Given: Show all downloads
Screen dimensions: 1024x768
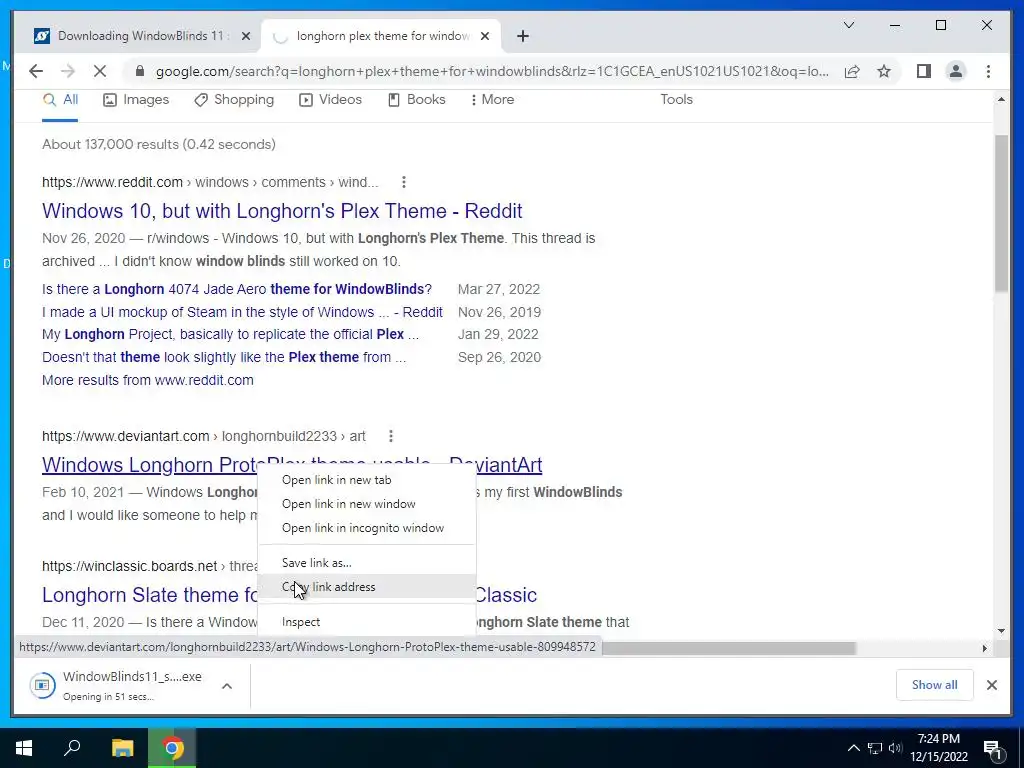Looking at the screenshot, I should click(x=935, y=685).
